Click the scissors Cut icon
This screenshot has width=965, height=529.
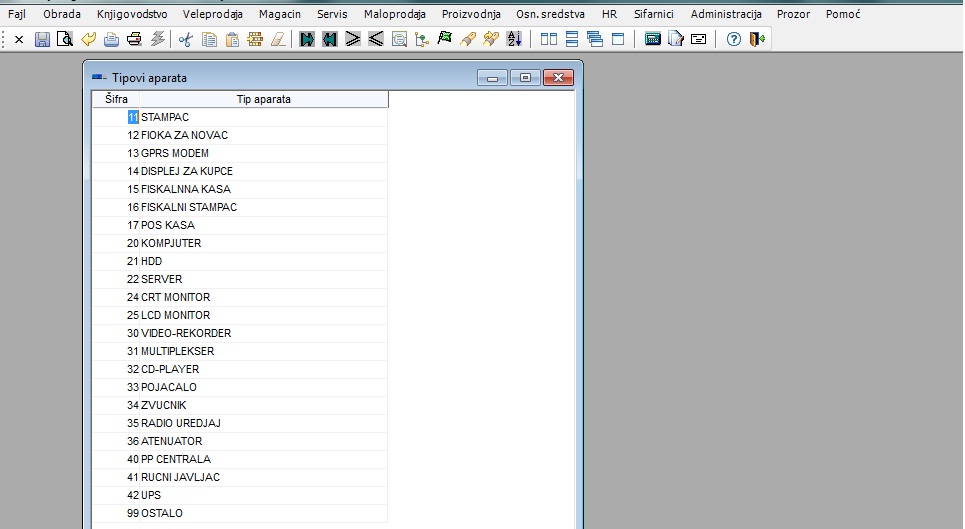[185, 40]
